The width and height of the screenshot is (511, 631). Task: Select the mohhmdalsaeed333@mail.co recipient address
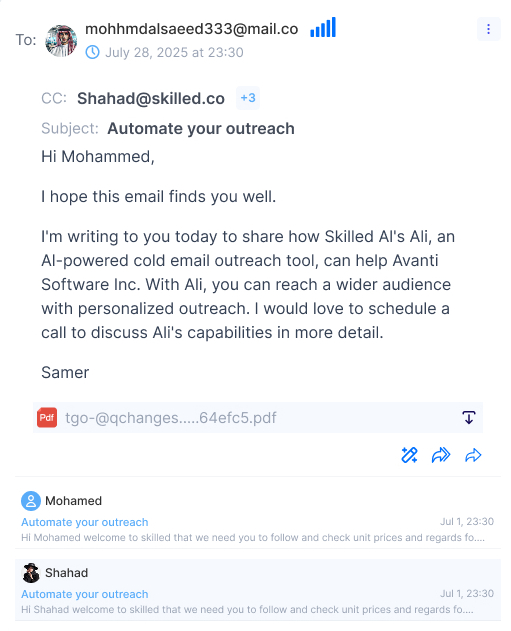[x=192, y=29]
